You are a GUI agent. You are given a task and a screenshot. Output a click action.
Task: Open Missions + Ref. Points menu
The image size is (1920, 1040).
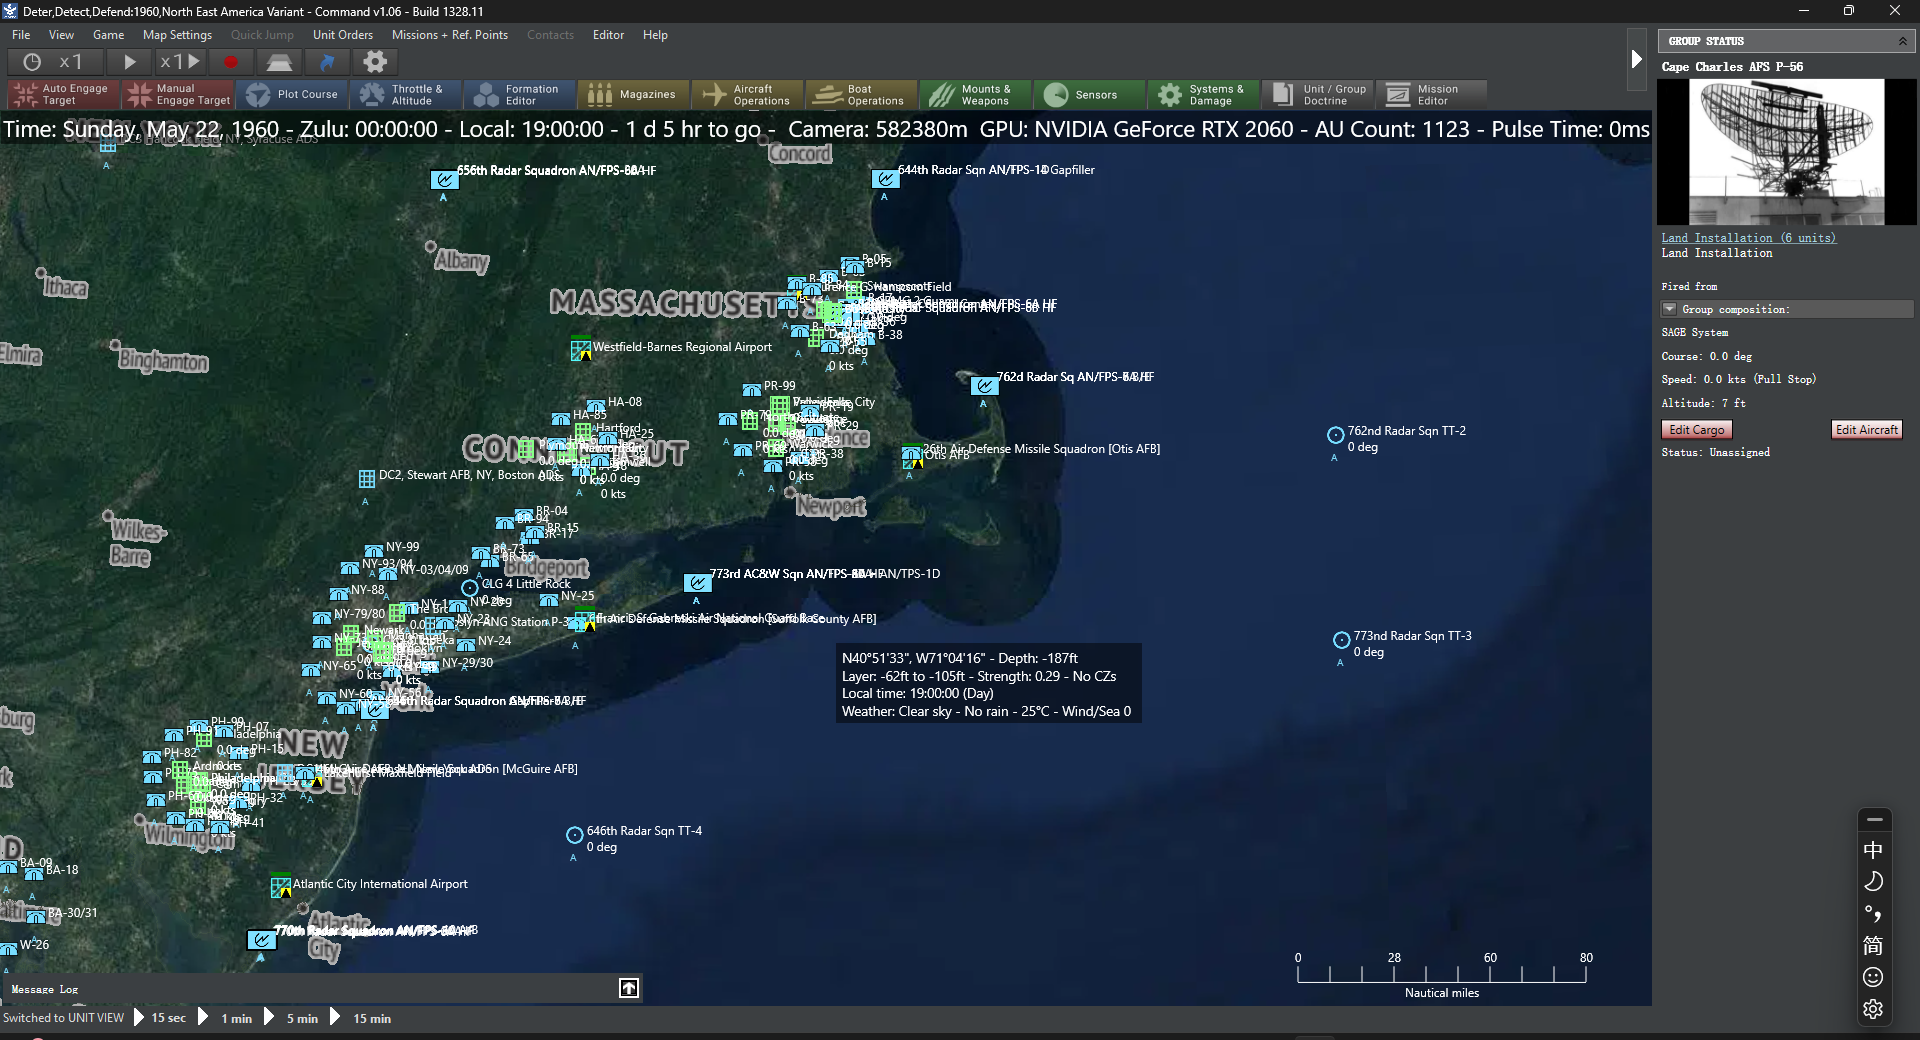pyautogui.click(x=450, y=35)
